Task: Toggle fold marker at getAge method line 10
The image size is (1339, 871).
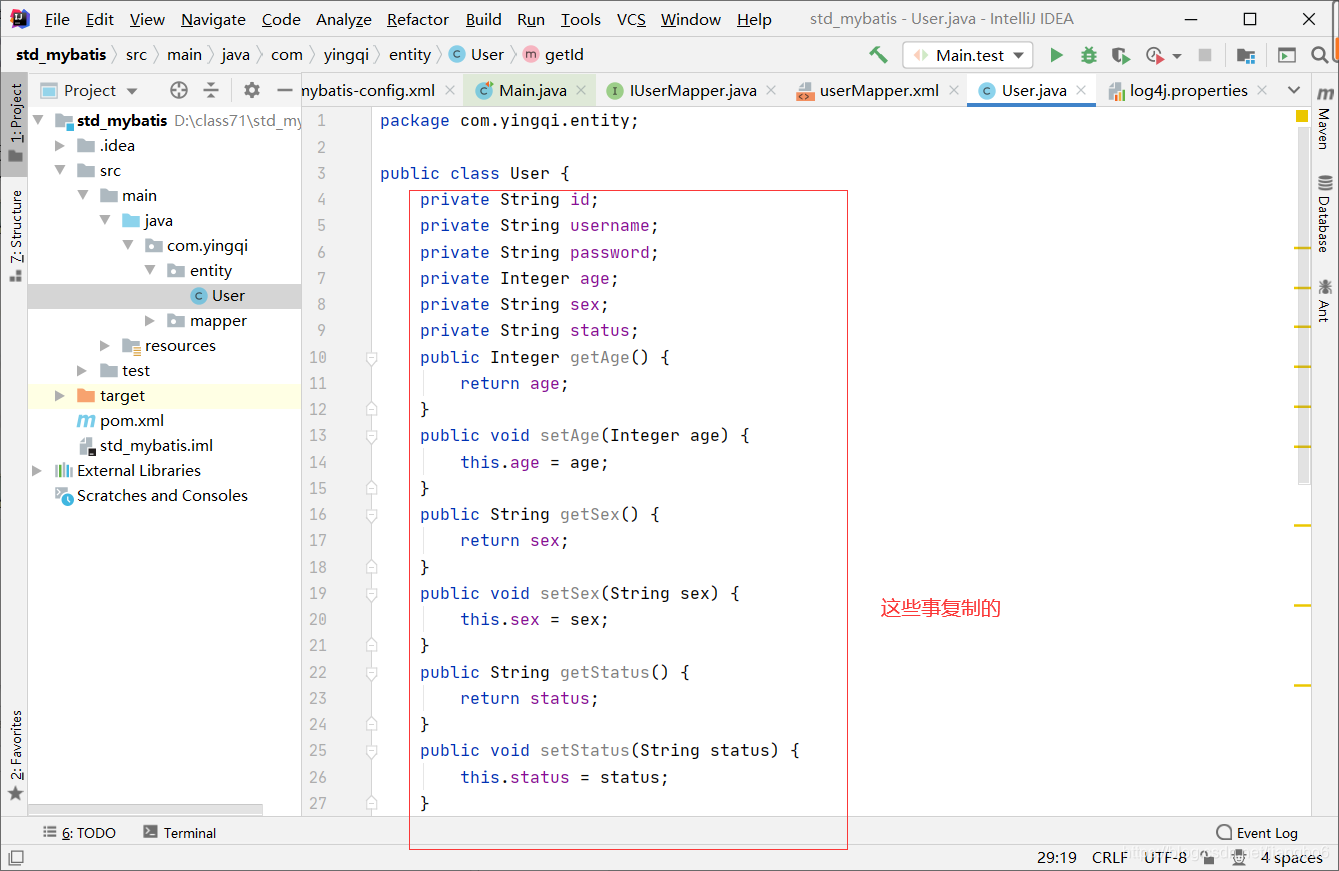Action: 371,357
